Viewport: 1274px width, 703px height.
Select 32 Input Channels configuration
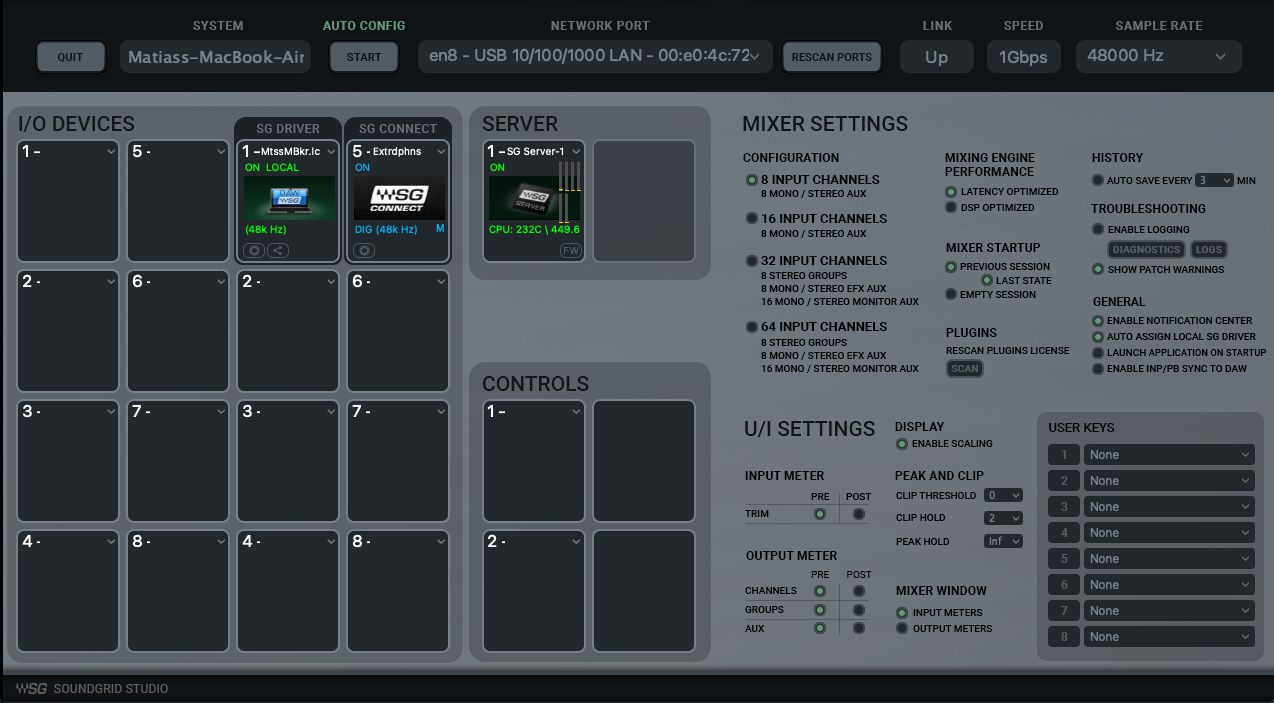pyautogui.click(x=752, y=260)
